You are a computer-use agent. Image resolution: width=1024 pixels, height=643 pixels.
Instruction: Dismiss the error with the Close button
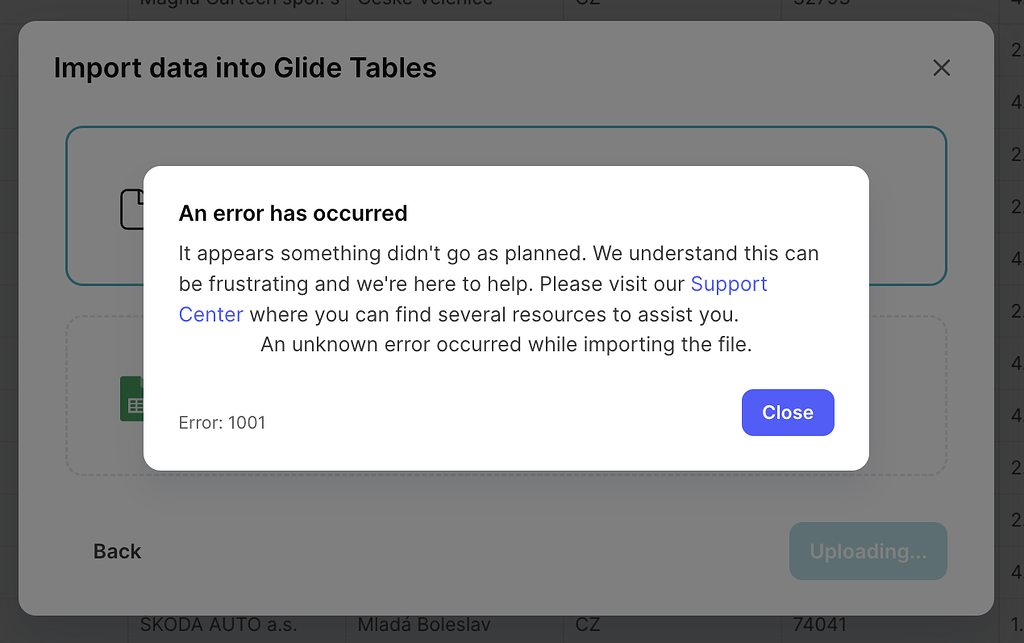(x=787, y=412)
